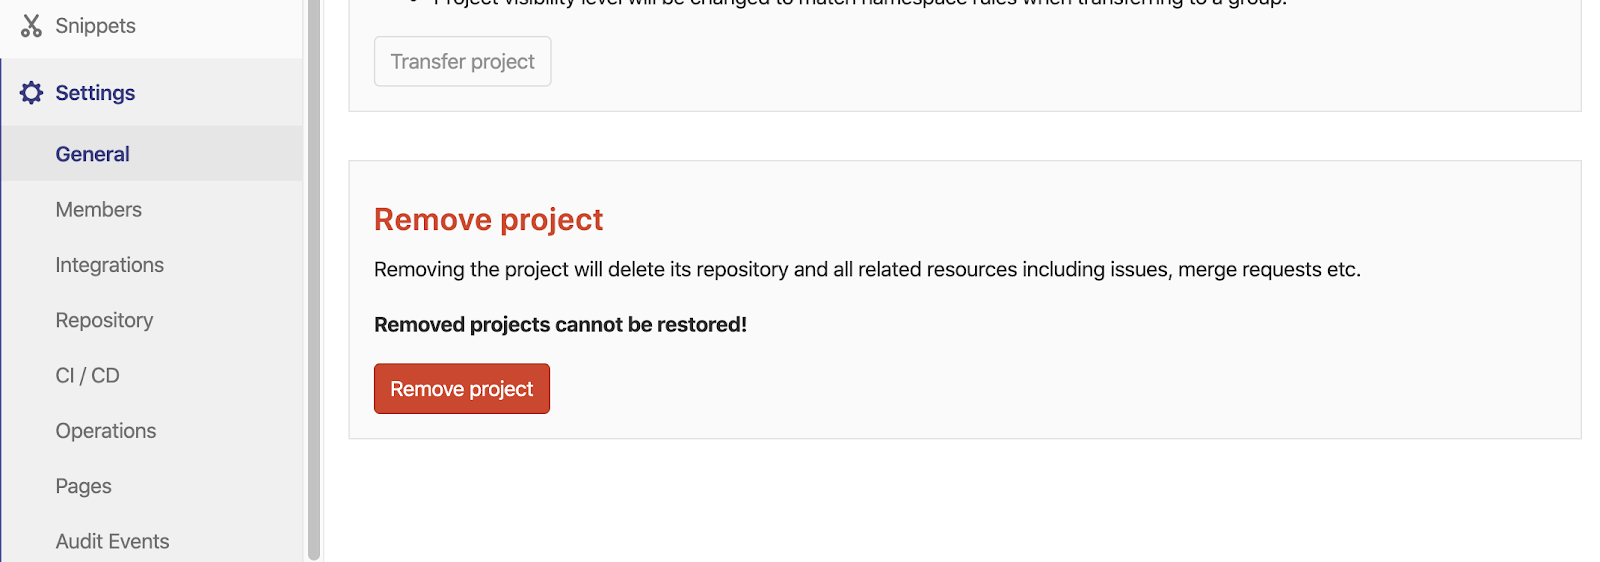View Audit Events

112,541
